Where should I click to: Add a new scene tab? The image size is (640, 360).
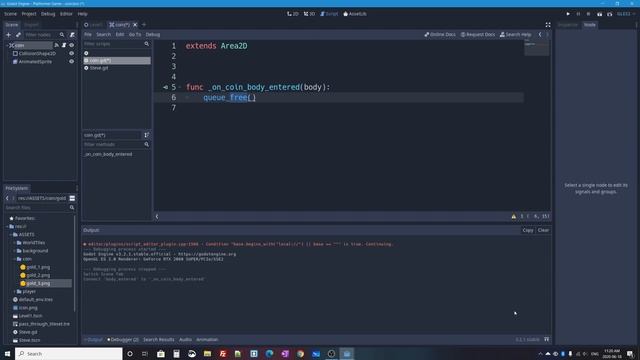pyautogui.click(x=144, y=25)
